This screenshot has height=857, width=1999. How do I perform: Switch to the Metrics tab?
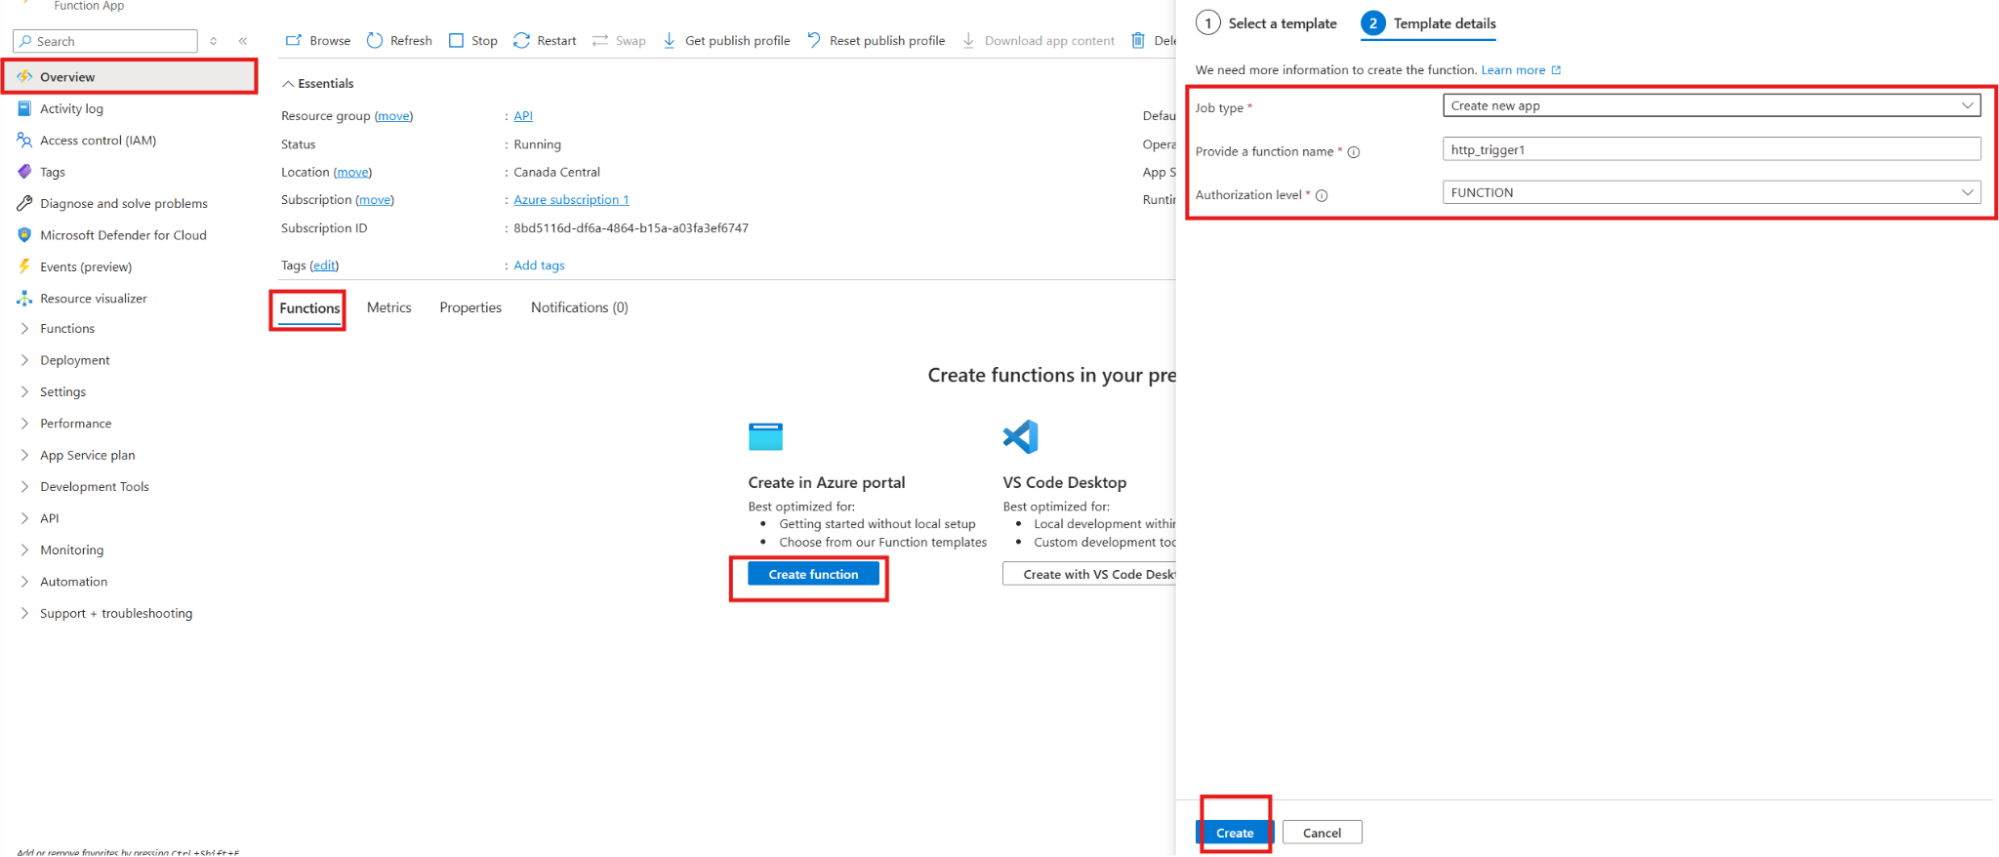[389, 308]
